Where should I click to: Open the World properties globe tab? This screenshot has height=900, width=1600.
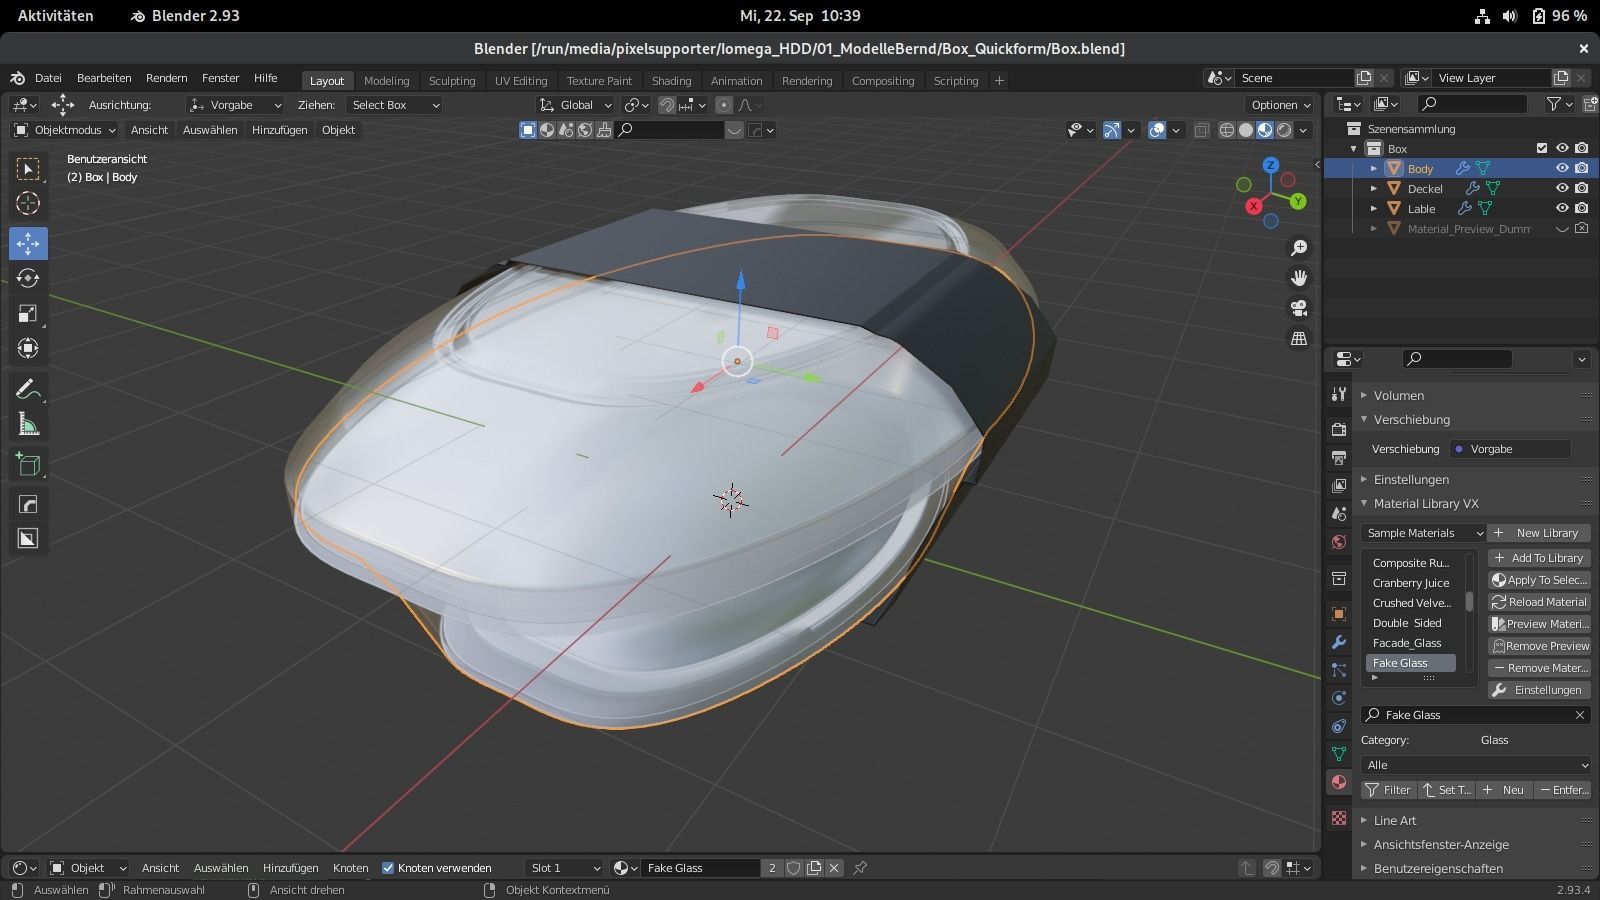(1339, 542)
